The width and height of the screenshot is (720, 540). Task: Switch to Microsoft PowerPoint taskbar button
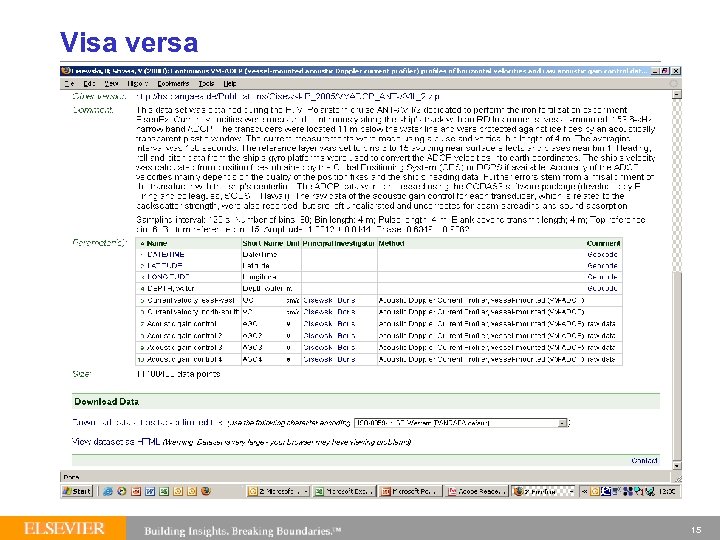[411, 491]
